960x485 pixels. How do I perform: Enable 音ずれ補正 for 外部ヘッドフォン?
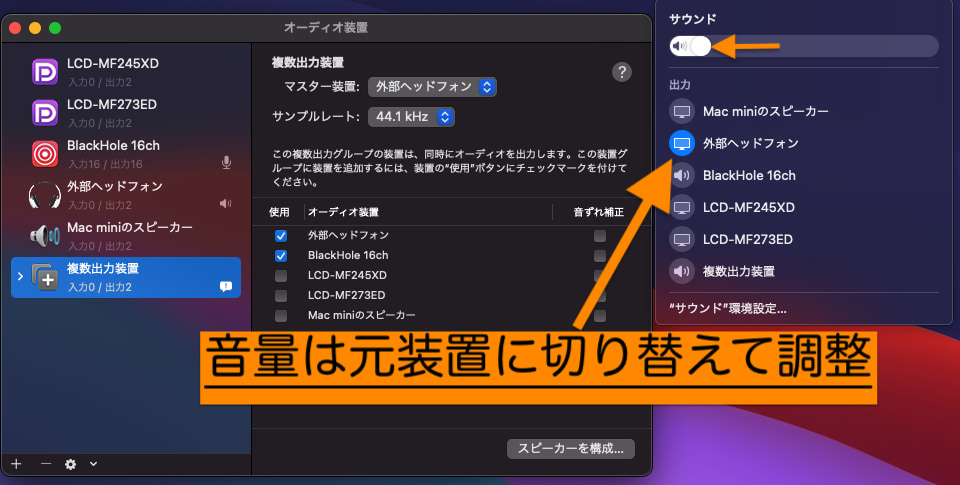(600, 236)
